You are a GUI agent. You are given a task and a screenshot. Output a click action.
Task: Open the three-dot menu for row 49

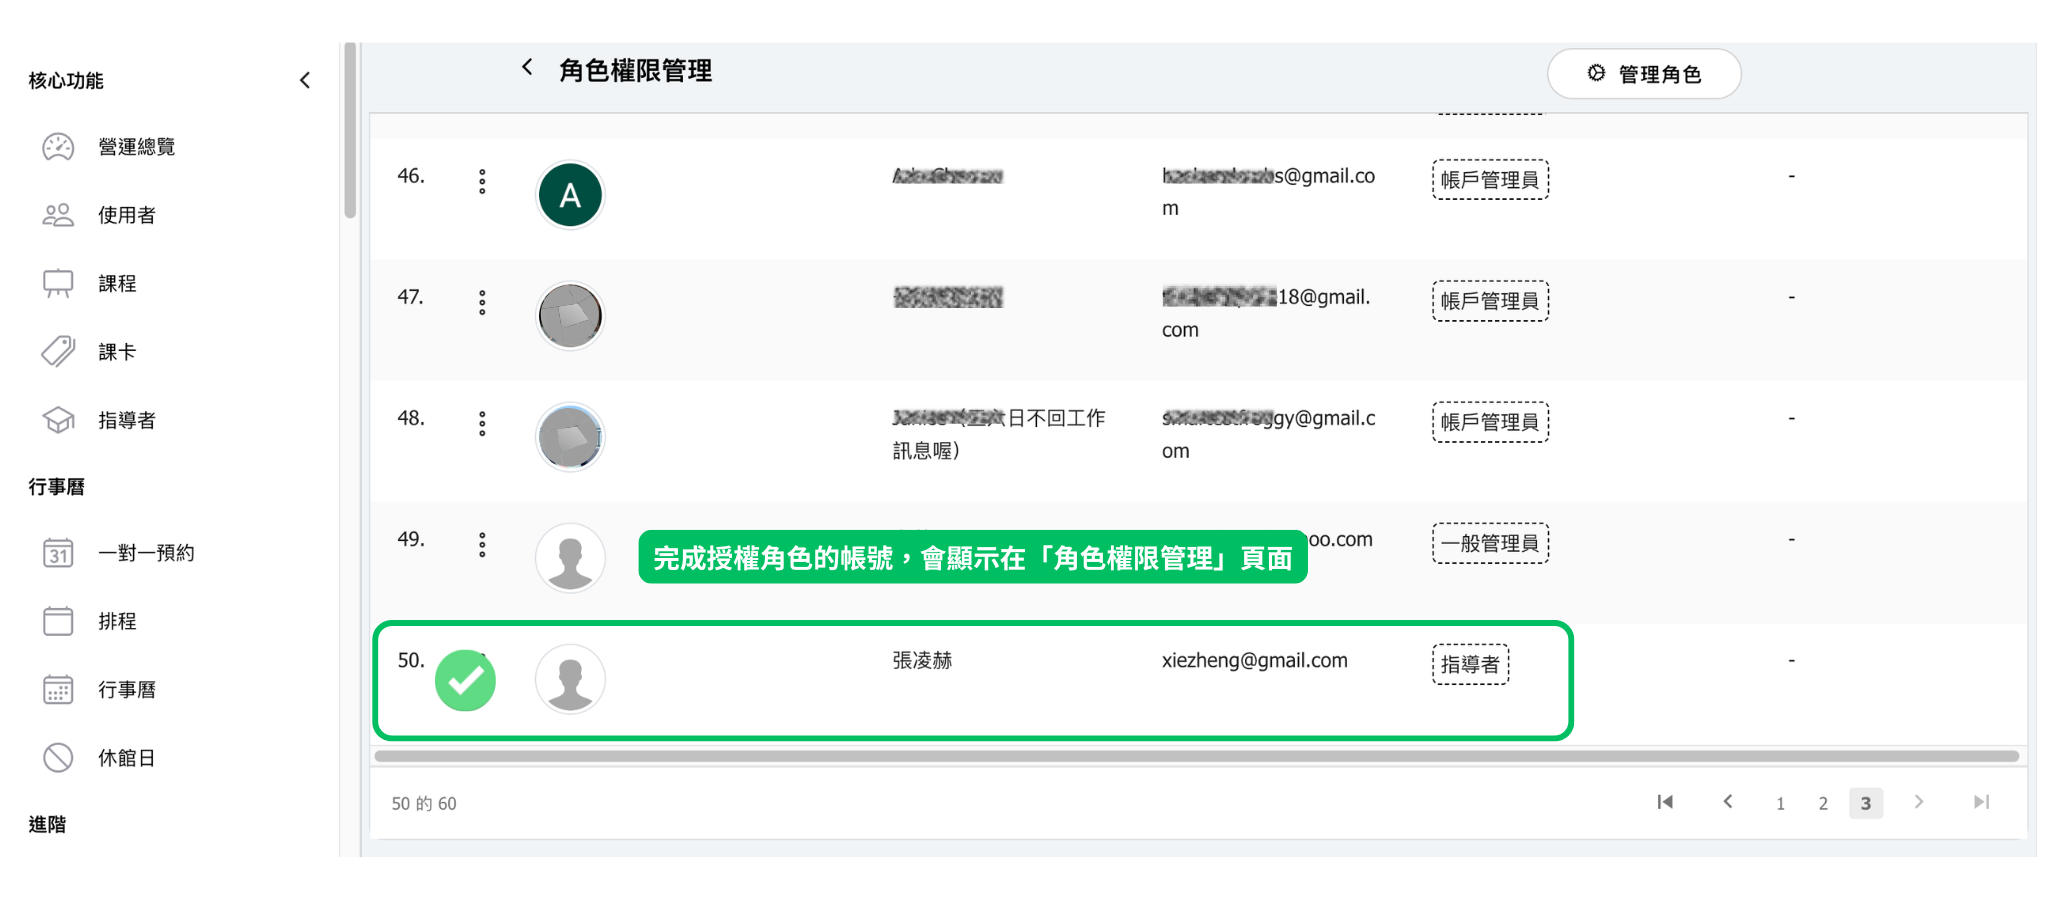482,544
